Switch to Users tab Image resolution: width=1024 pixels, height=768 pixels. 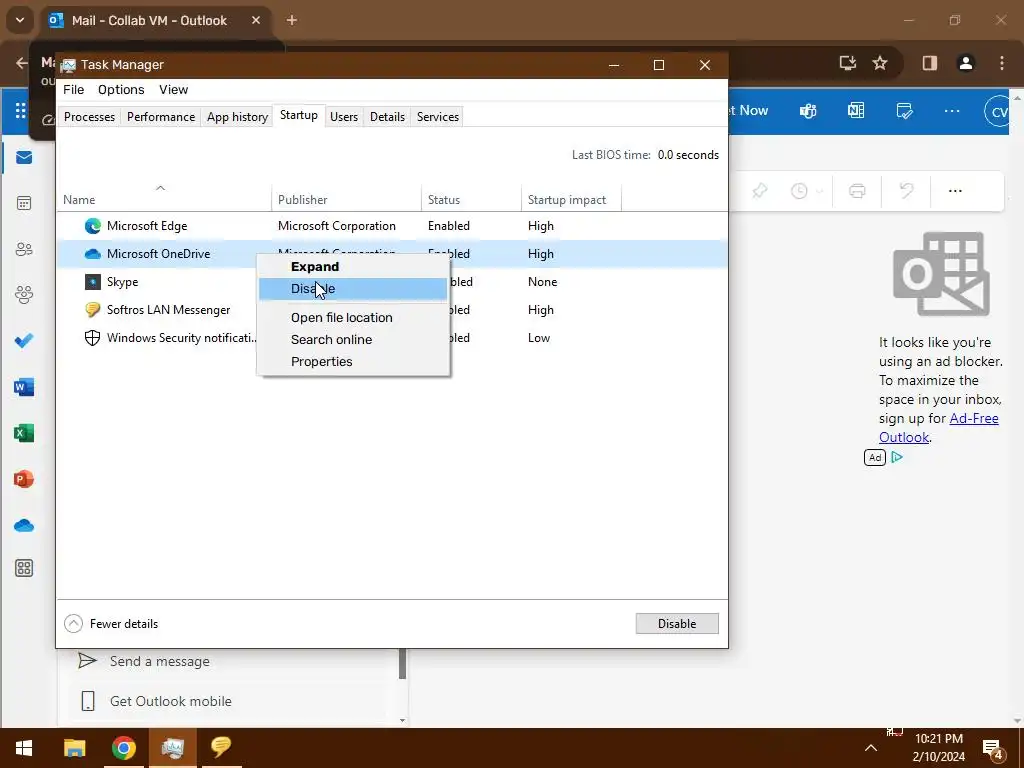(344, 117)
